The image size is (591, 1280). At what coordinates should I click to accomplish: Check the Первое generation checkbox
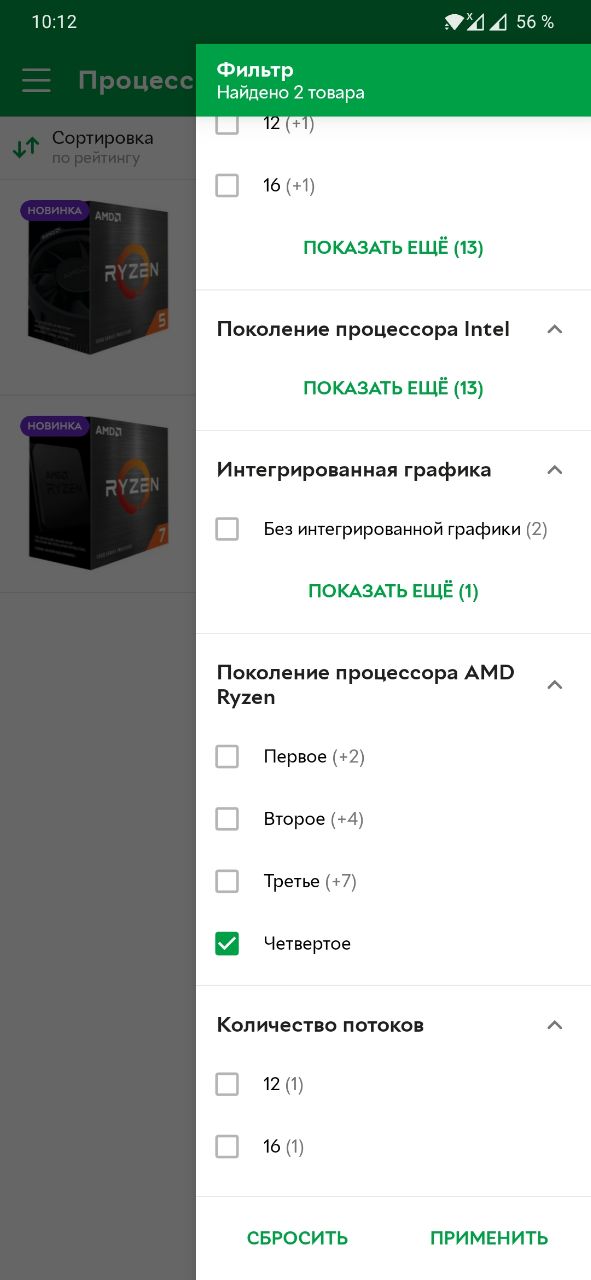227,757
